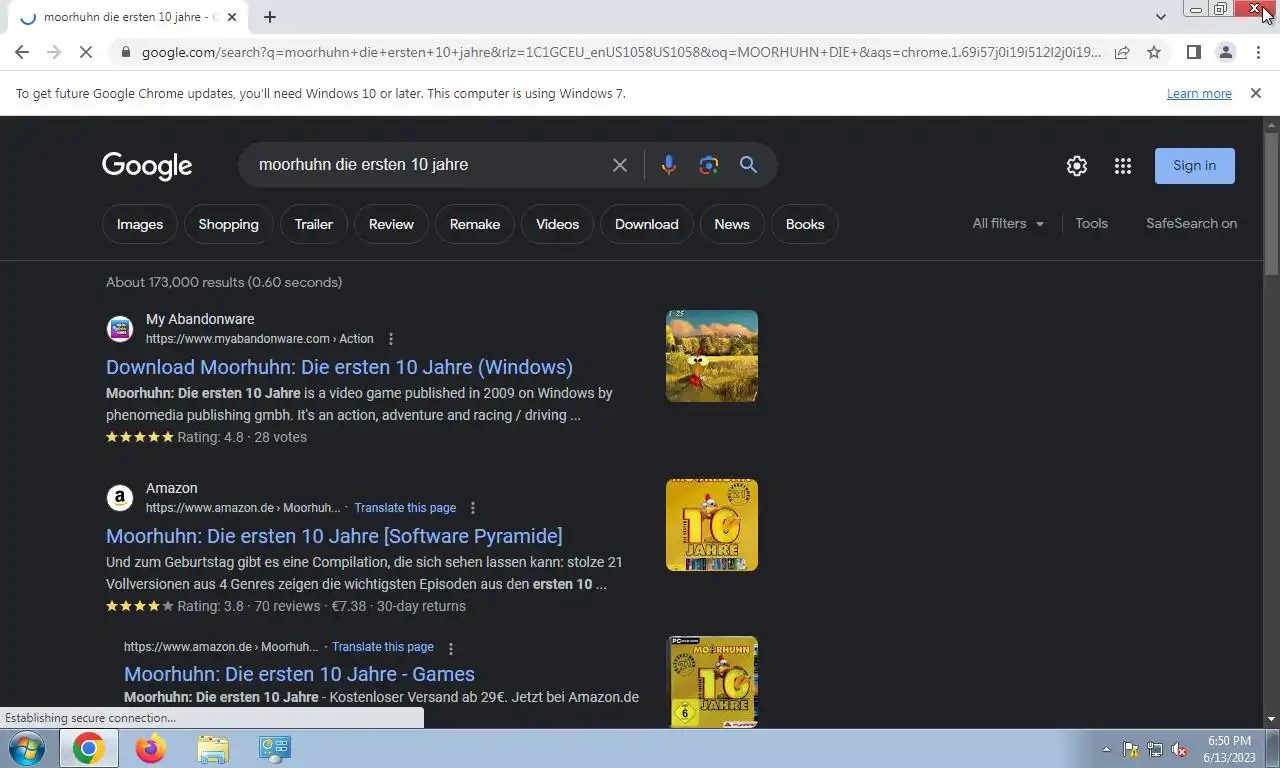Click the Chrome taskbar icon
Image resolution: width=1280 pixels, height=768 pixels.
click(88, 748)
